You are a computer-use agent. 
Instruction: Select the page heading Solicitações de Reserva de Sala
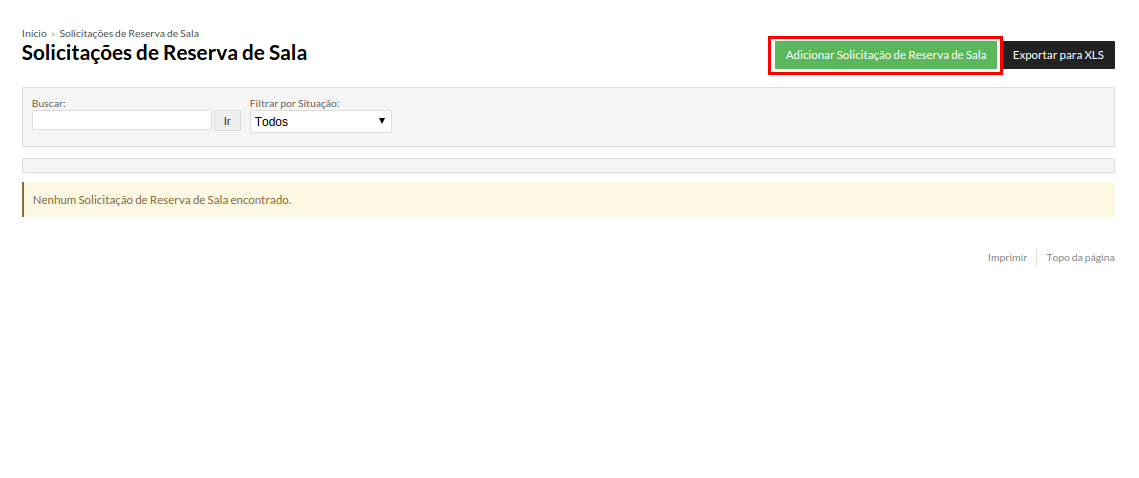click(164, 53)
